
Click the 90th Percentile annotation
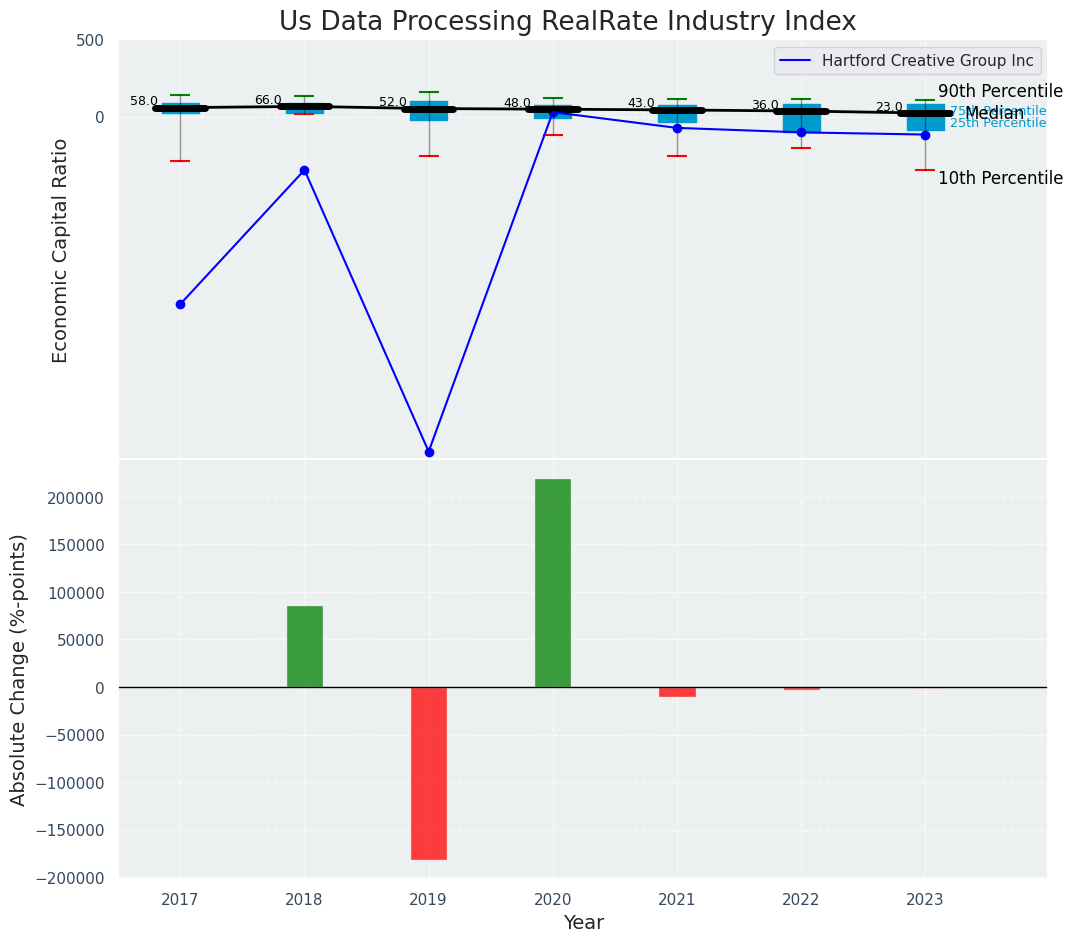coord(999,92)
